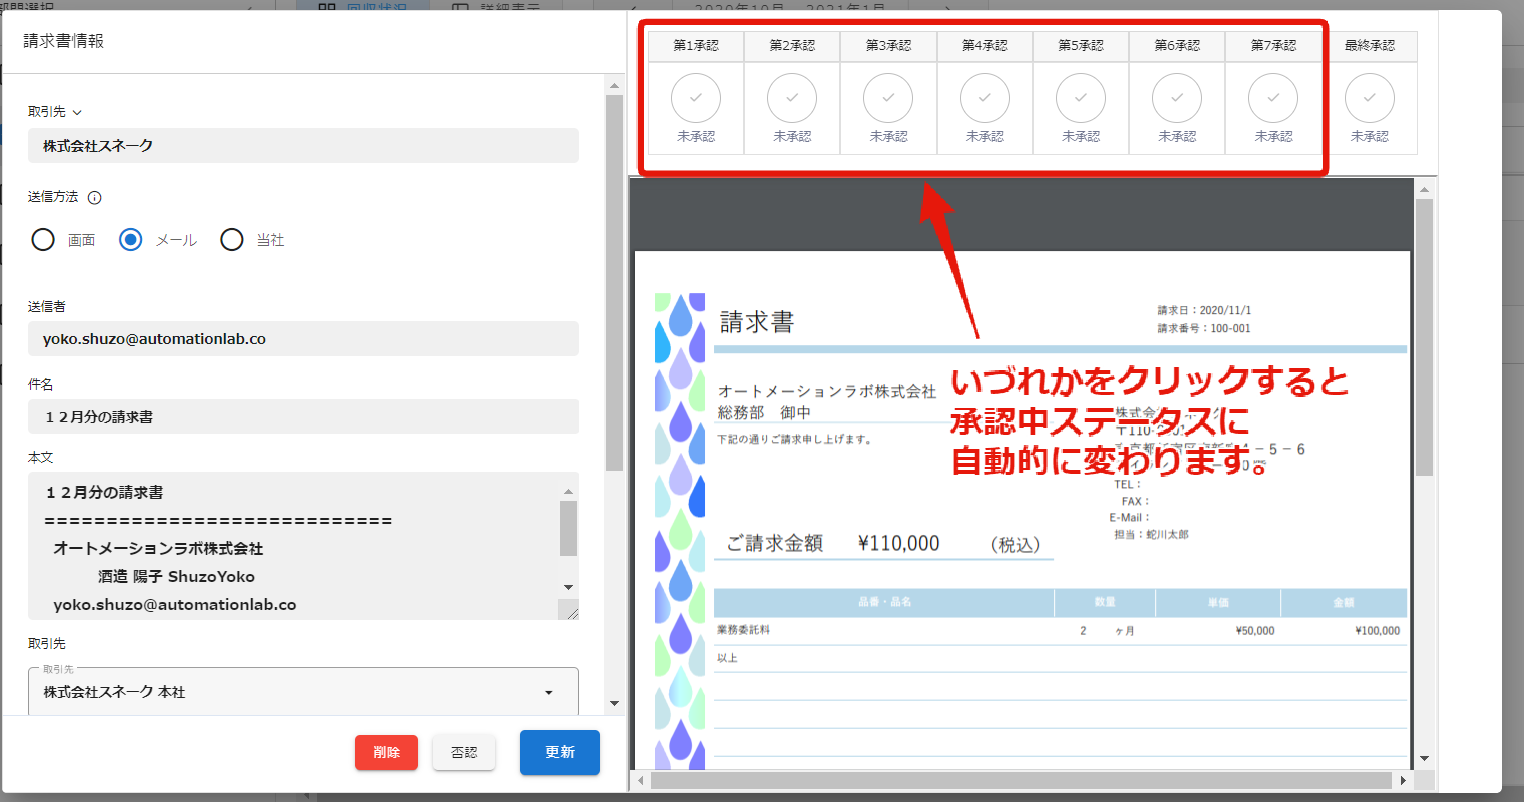Click the 第2承認 approval check circle
This screenshot has height=802, width=1524.
click(792, 98)
